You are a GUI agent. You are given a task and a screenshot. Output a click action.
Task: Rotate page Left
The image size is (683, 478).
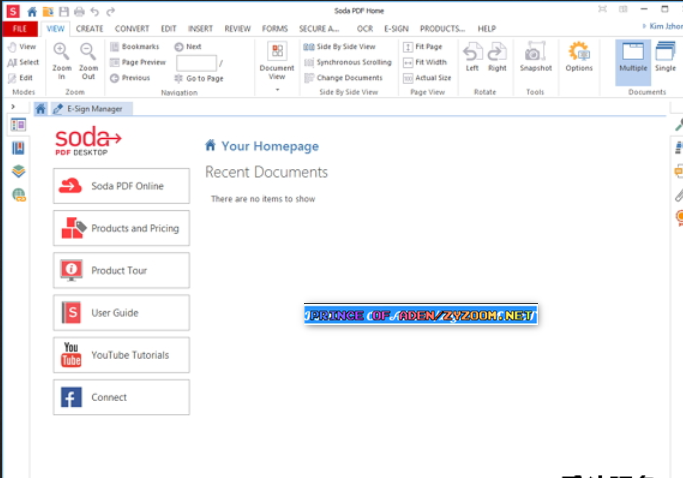(472, 57)
